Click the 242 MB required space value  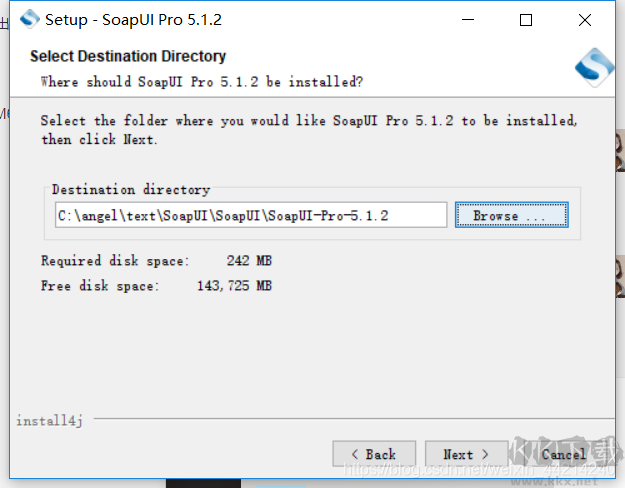[249, 261]
